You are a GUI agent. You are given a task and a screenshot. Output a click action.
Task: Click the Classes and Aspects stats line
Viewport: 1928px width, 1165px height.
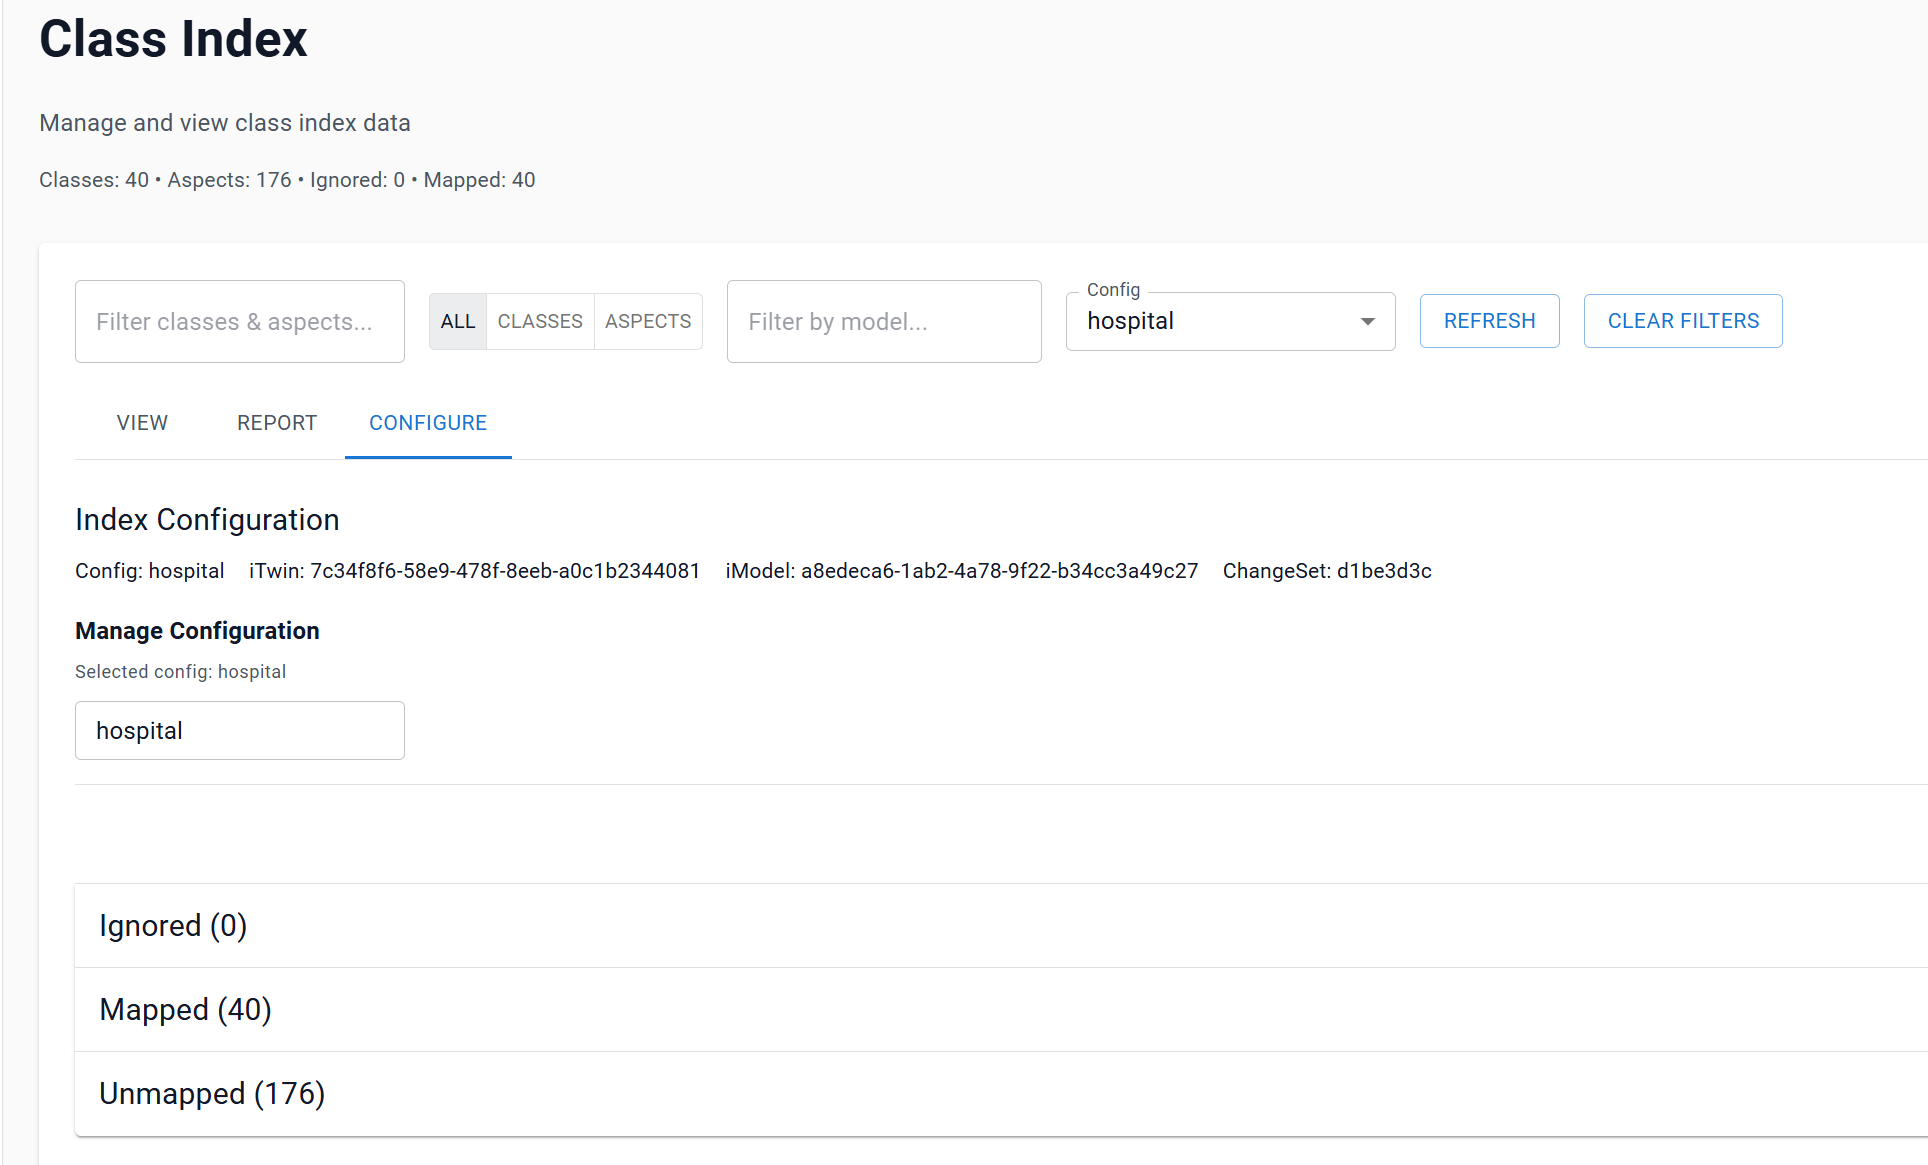pos(287,180)
